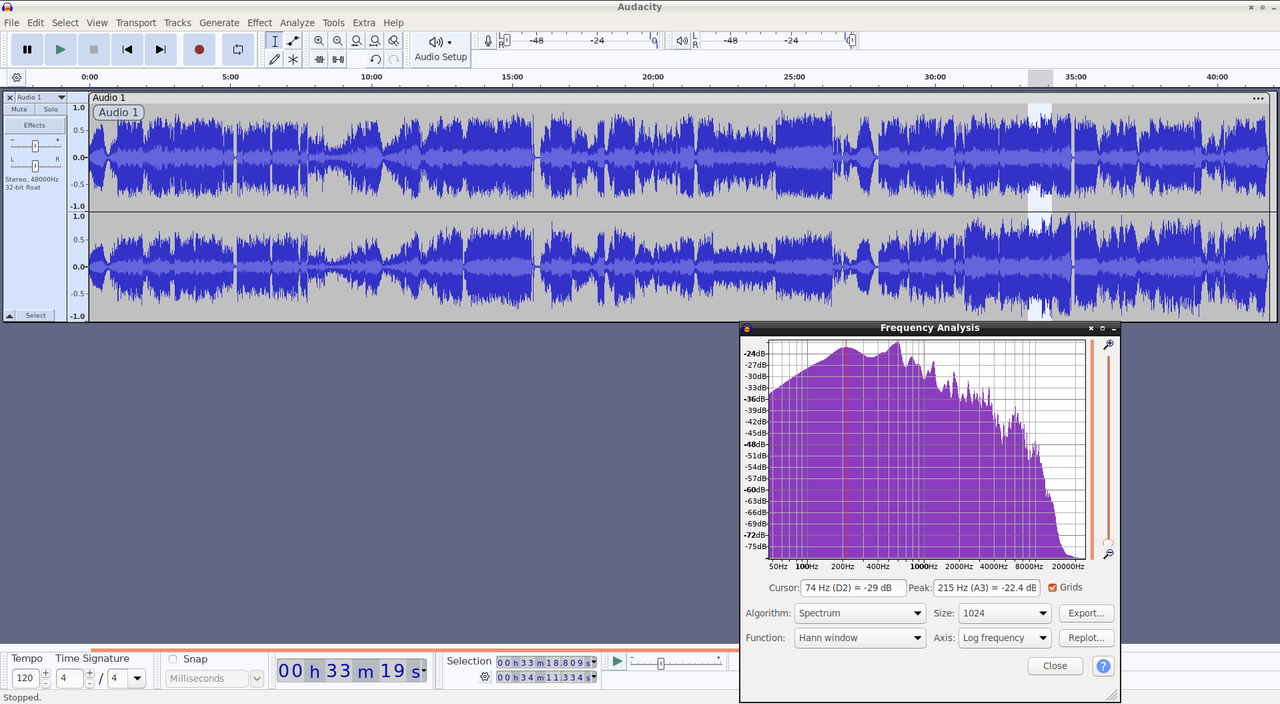
Task: Select the Selection (I-beam) tool
Action: click(x=275, y=41)
